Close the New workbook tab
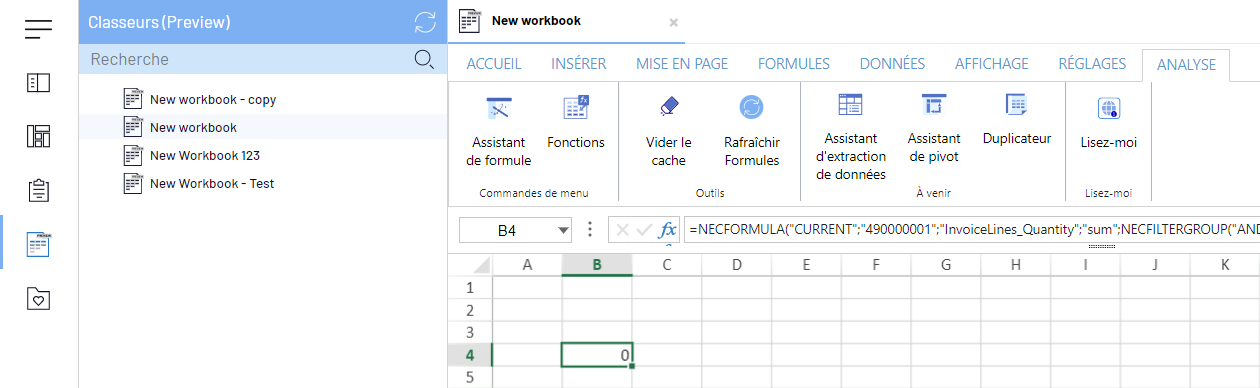Screen dimensions: 1260x388 click(673, 22)
